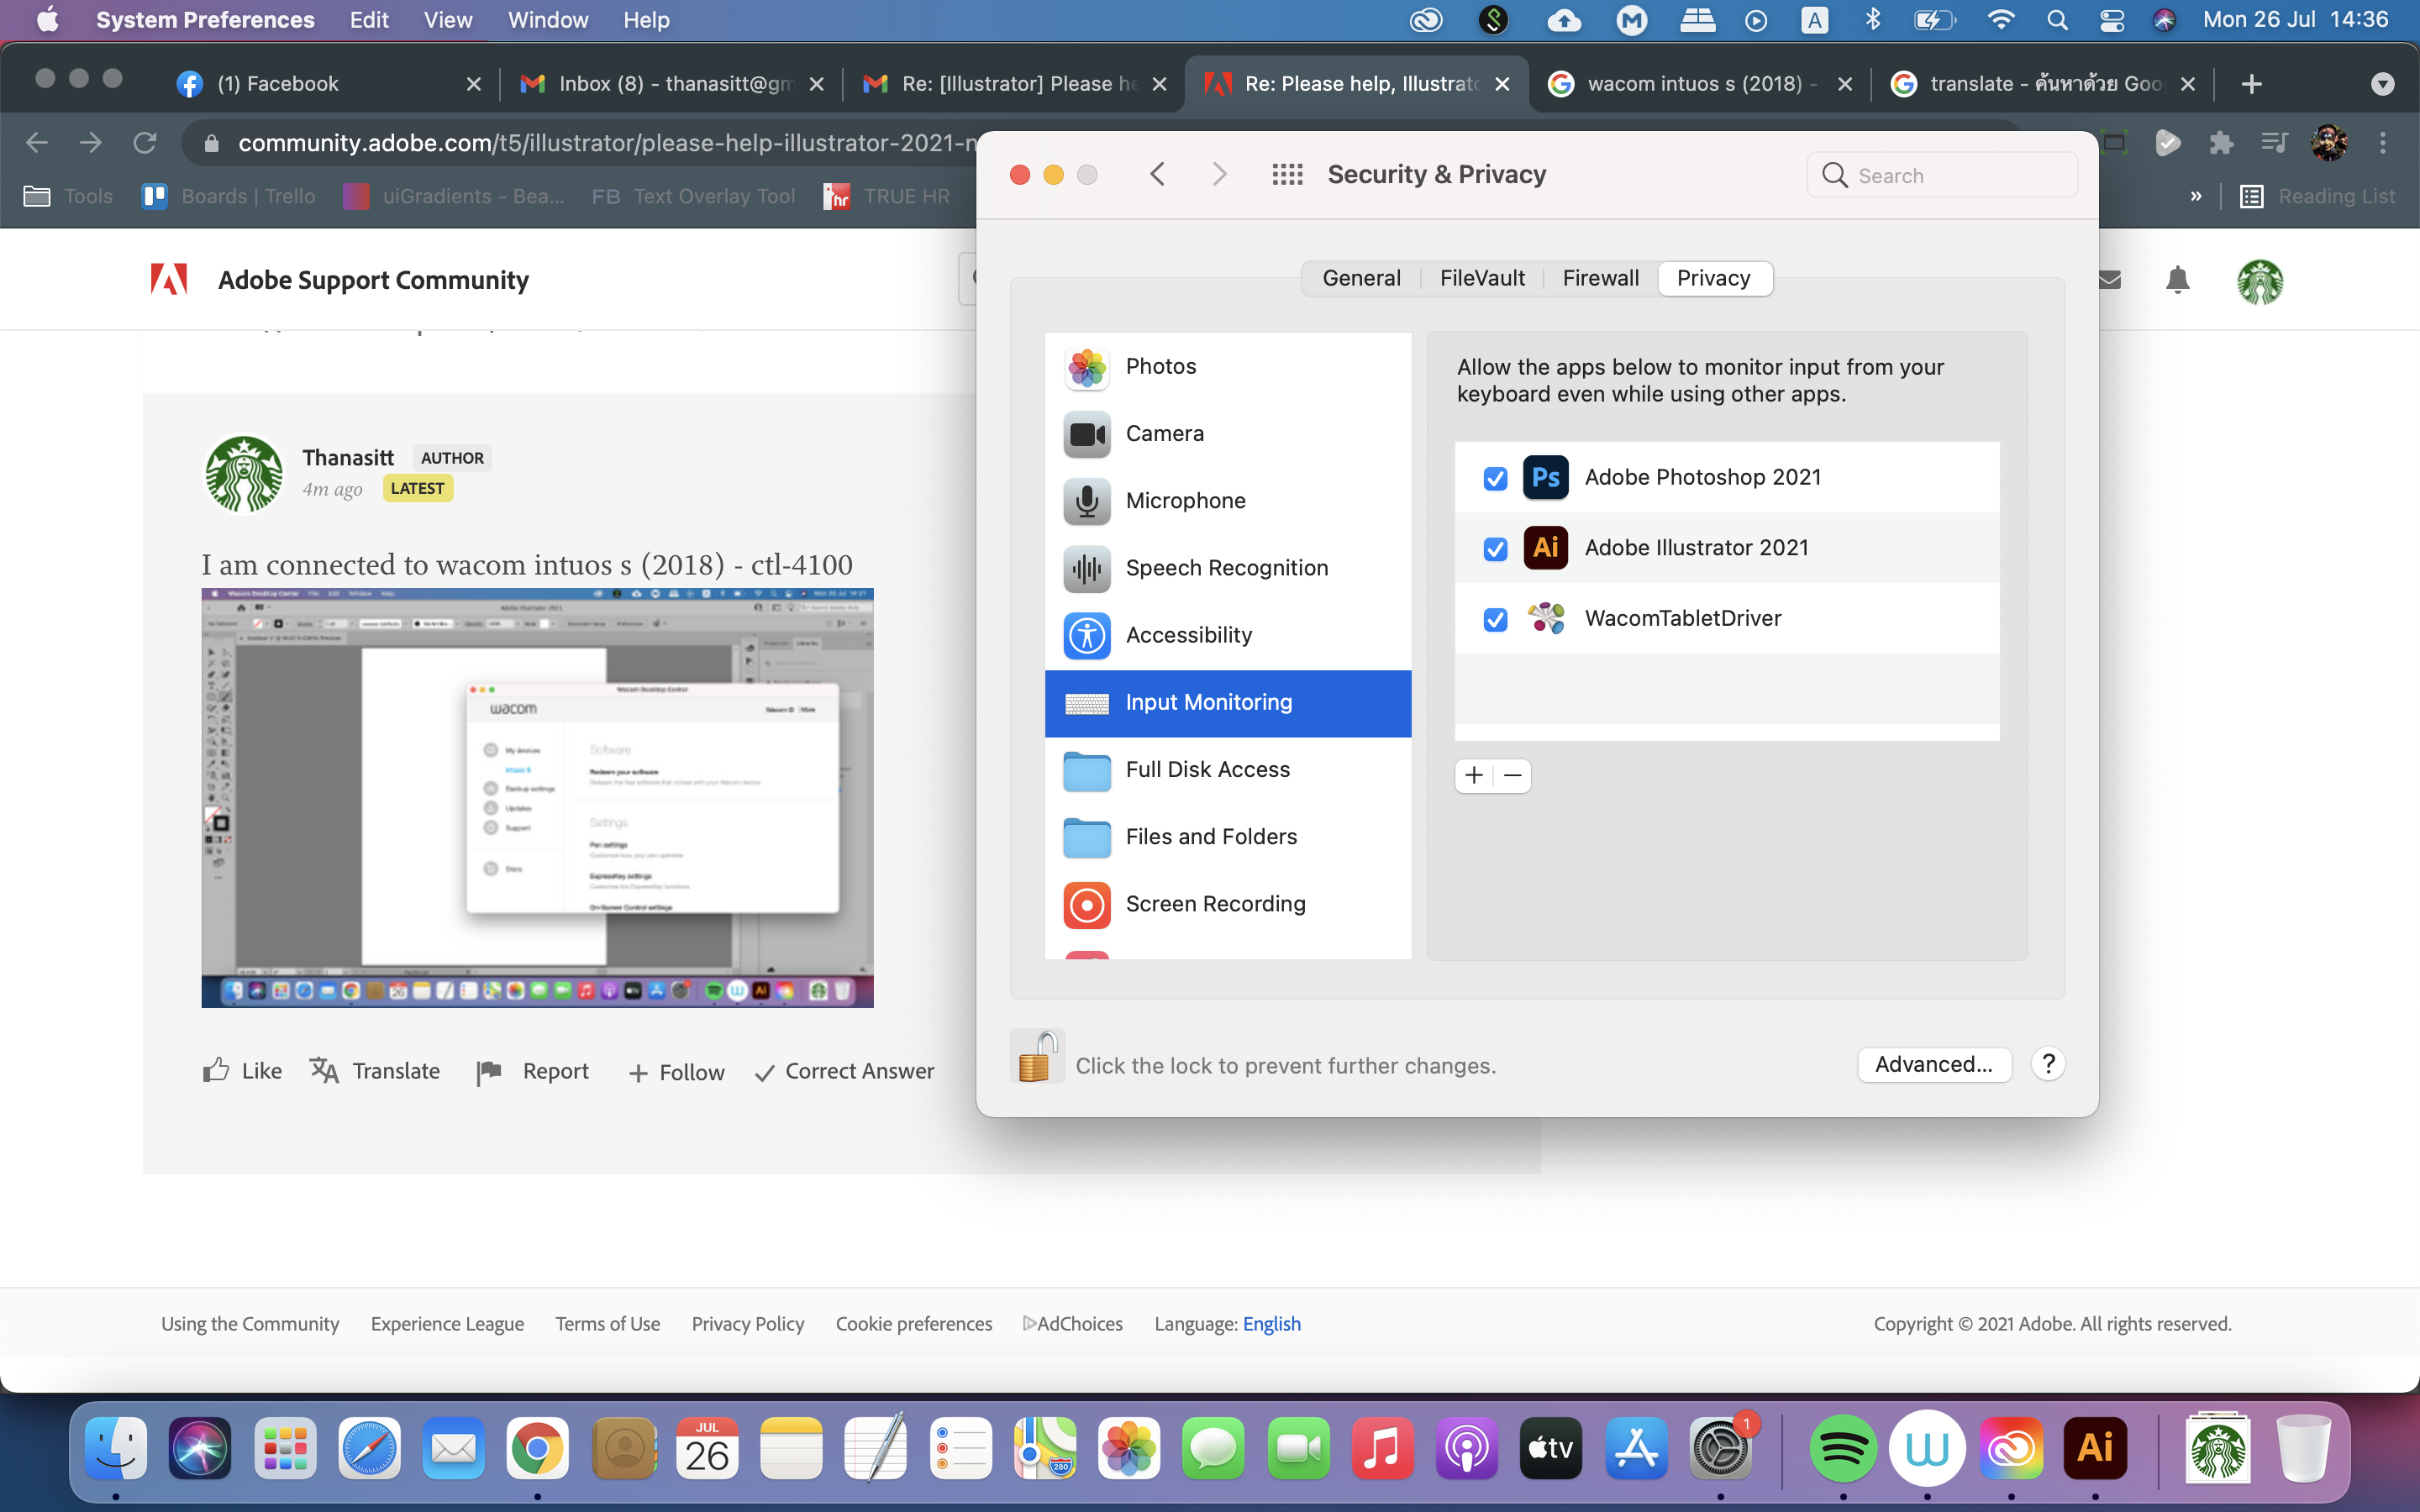Open the Terms of Use link

tap(607, 1323)
